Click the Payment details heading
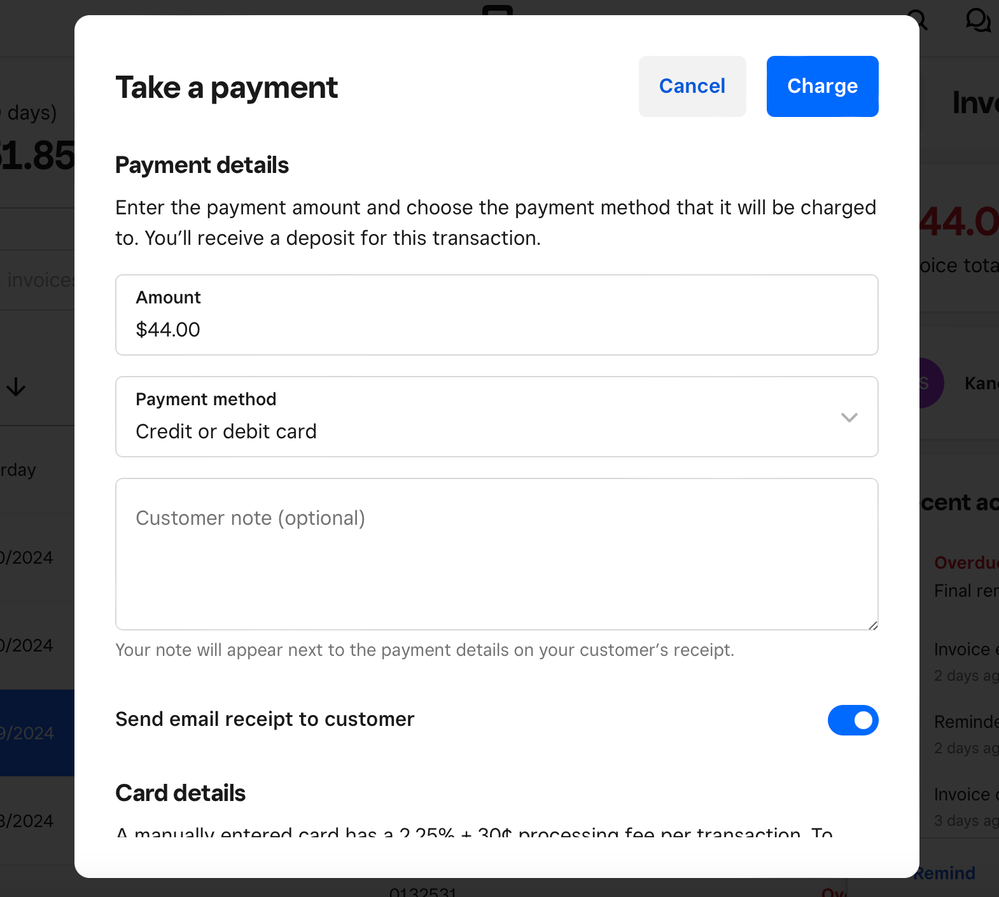The height and width of the screenshot is (897, 999). tap(202, 165)
